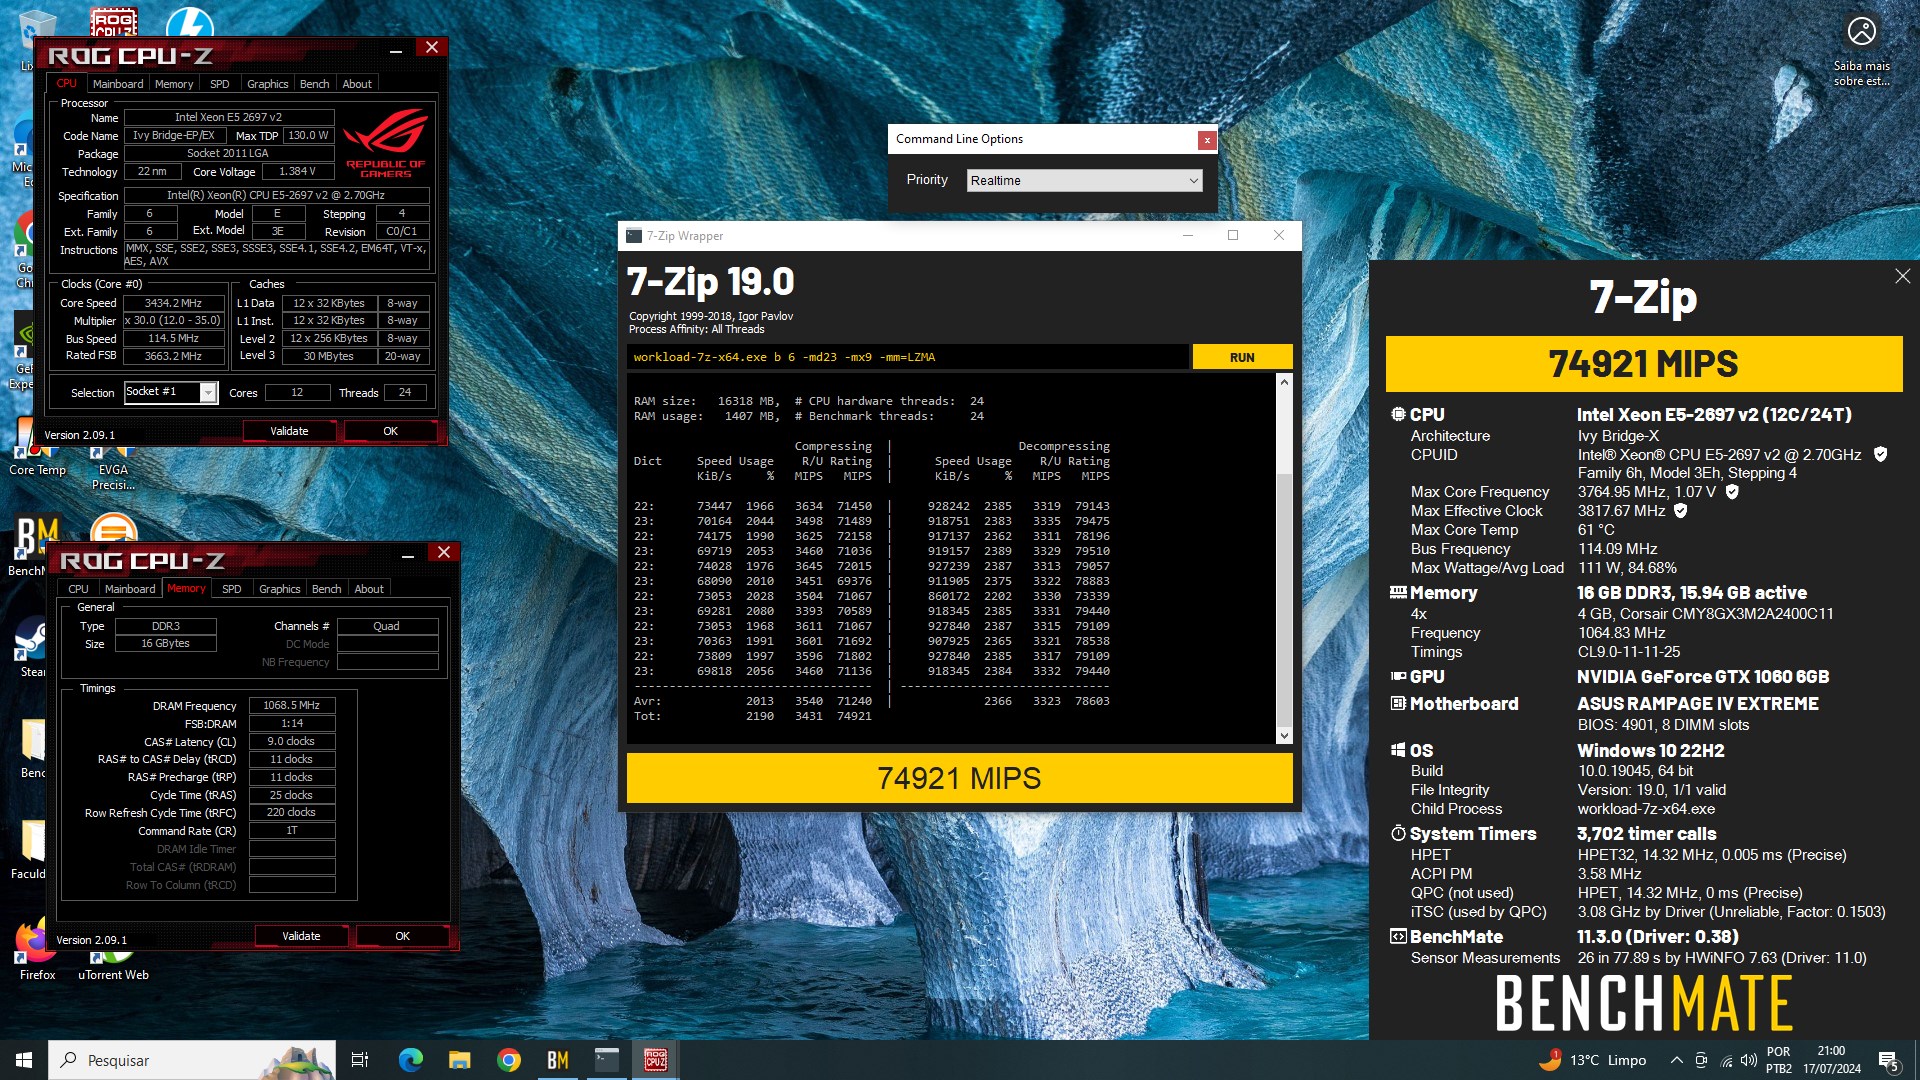Open Graphics tab in upper CPU-Z window
Viewport: 1920px width, 1080px height.
(267, 84)
